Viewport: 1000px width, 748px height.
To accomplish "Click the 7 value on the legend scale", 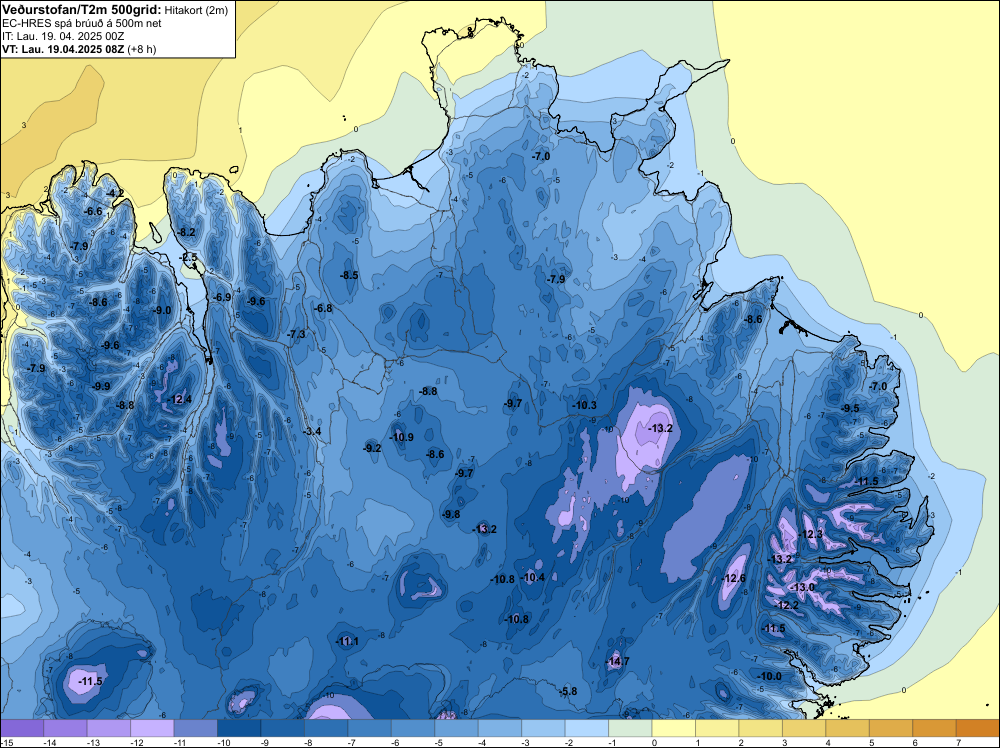I will (x=959, y=742).
